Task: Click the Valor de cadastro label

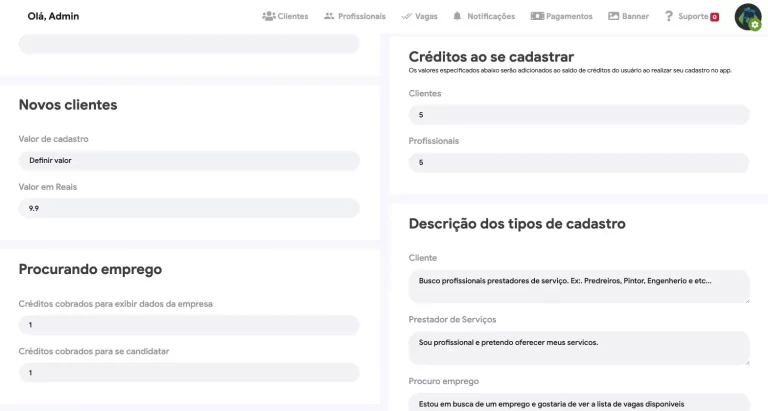Action: [53, 139]
